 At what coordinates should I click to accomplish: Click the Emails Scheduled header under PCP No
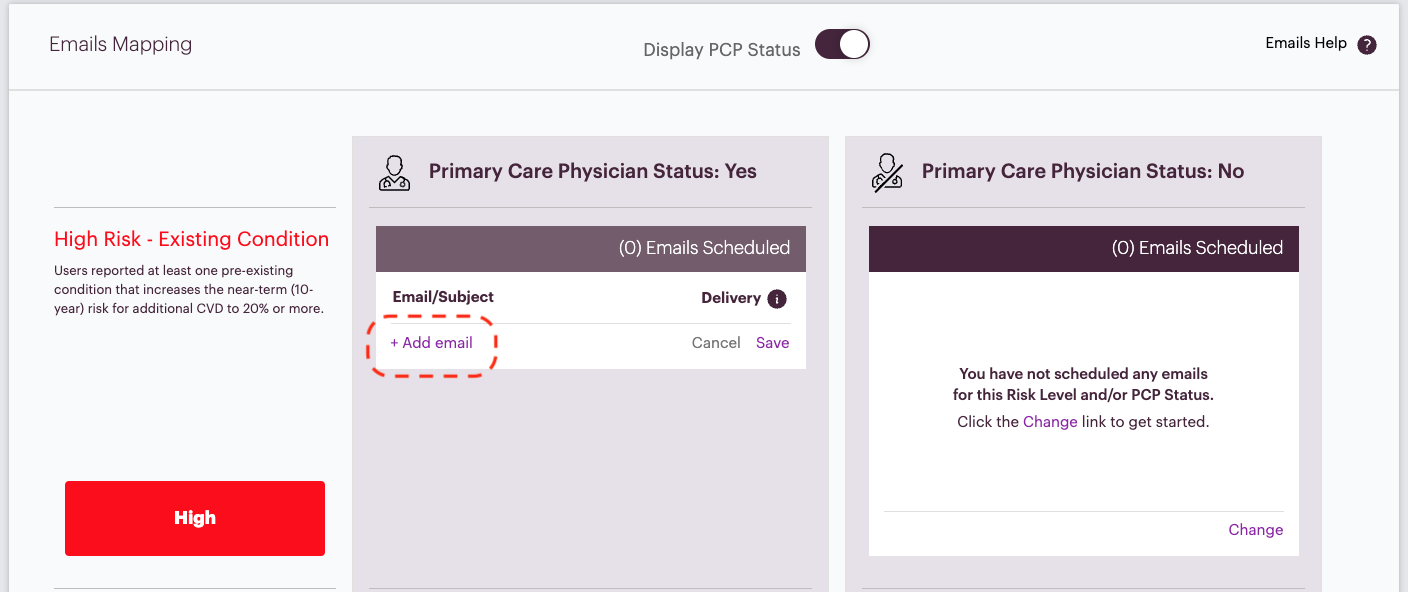pos(1084,248)
